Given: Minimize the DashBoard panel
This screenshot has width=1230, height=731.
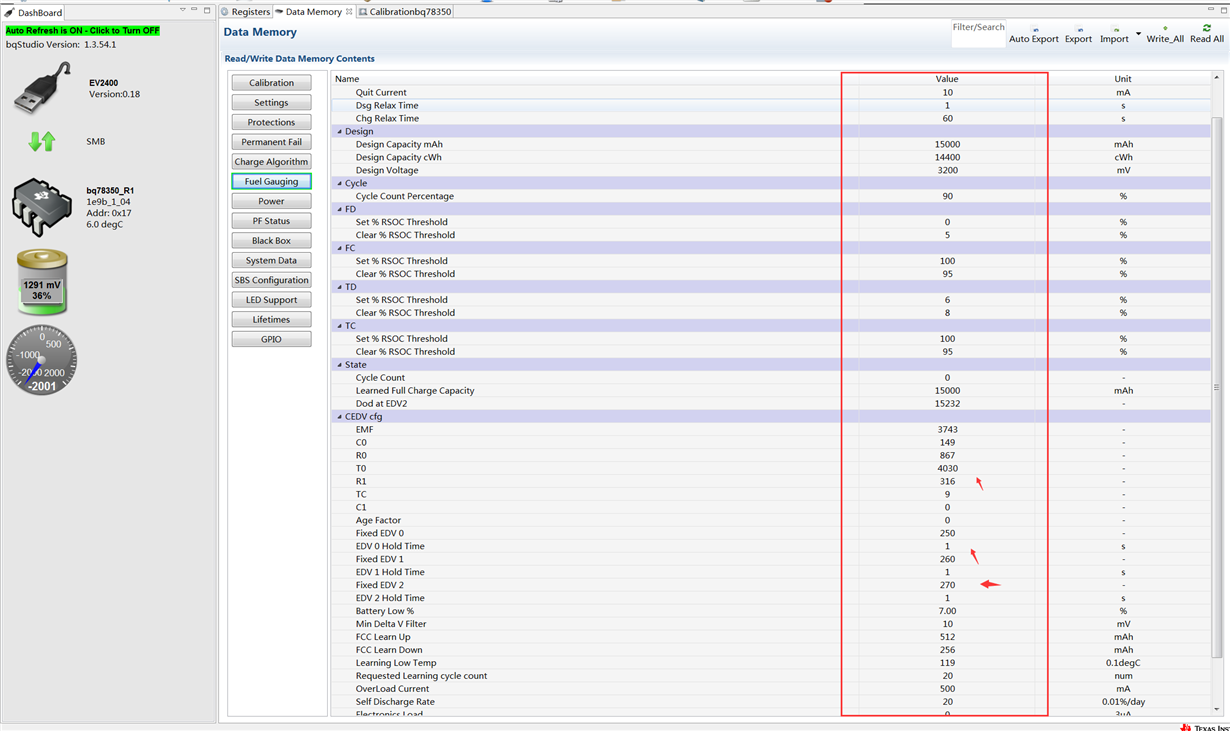Looking at the screenshot, I should [194, 9].
